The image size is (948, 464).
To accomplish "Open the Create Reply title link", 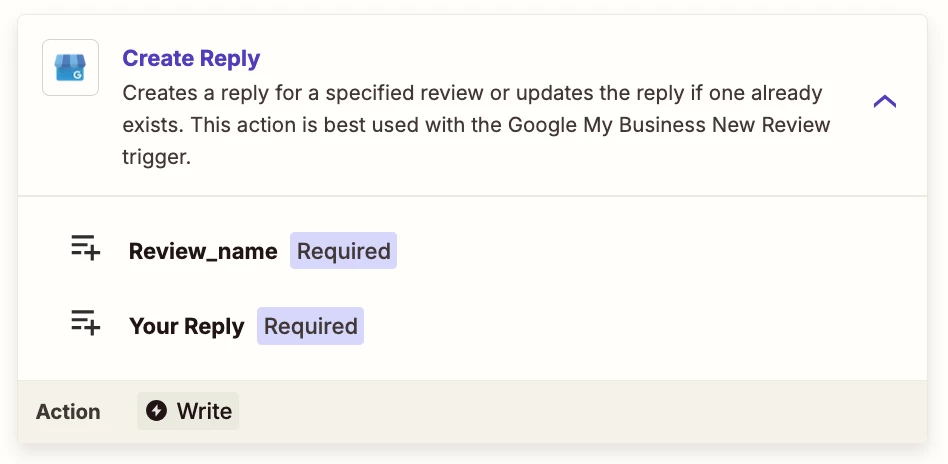I will (191, 59).
